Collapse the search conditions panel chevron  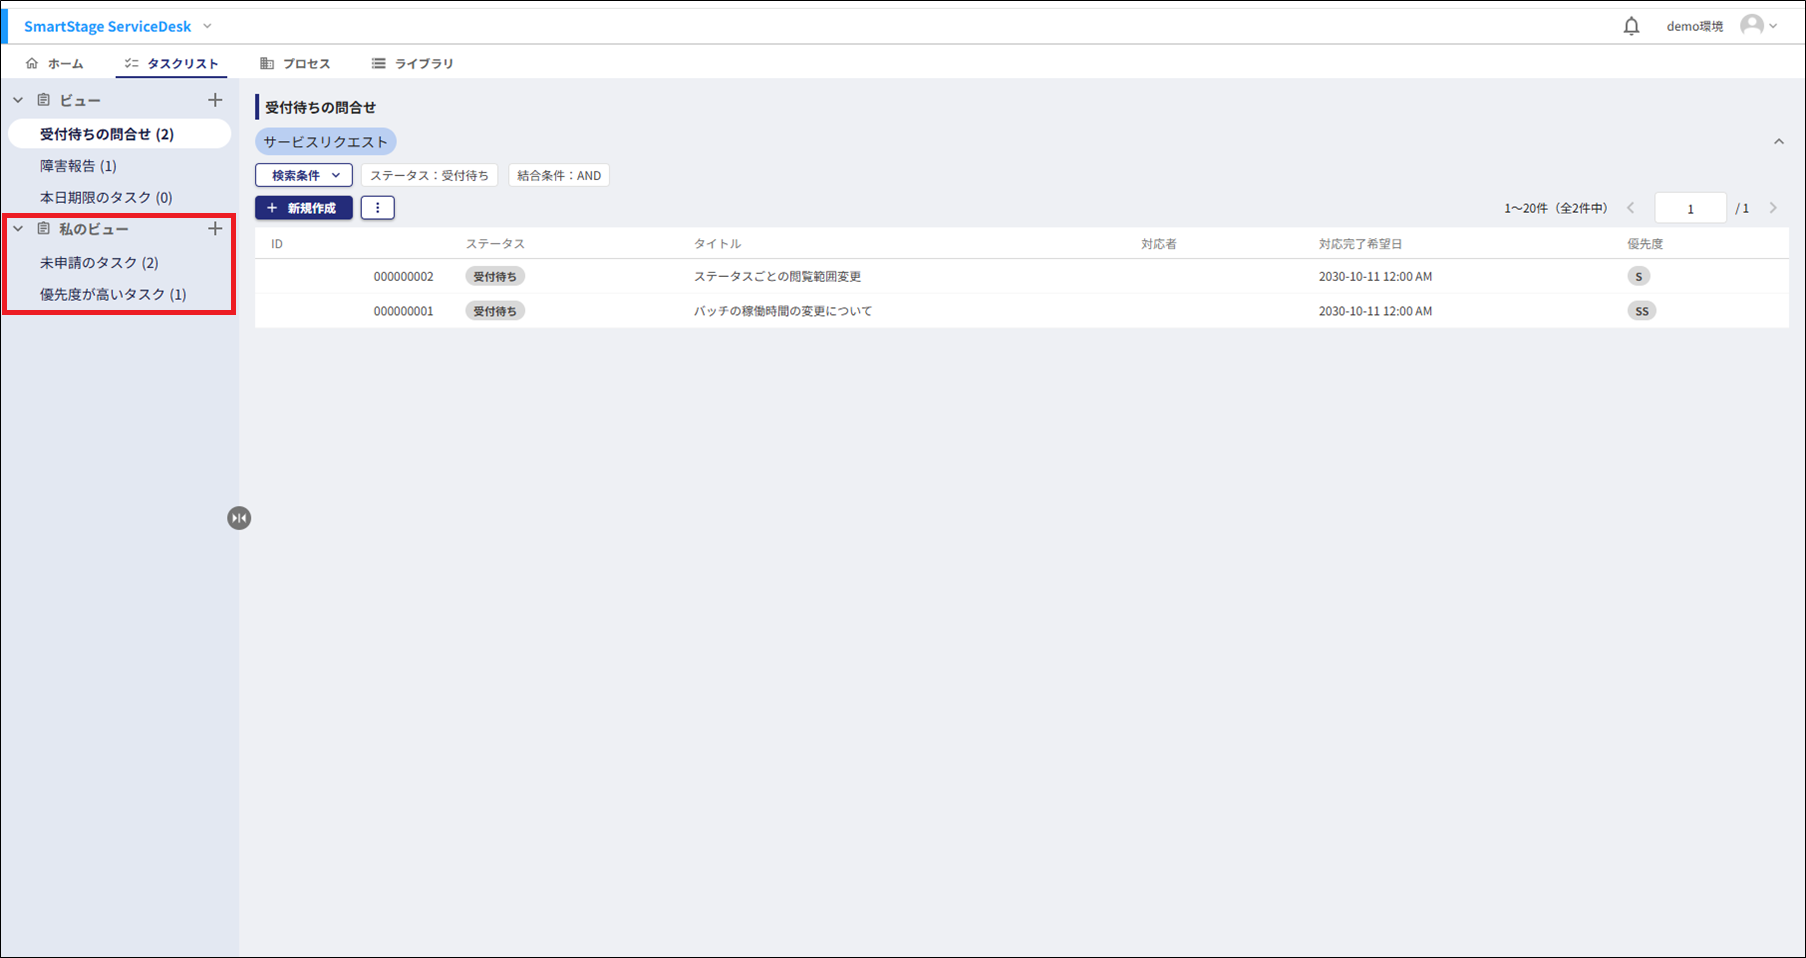pos(1778,142)
